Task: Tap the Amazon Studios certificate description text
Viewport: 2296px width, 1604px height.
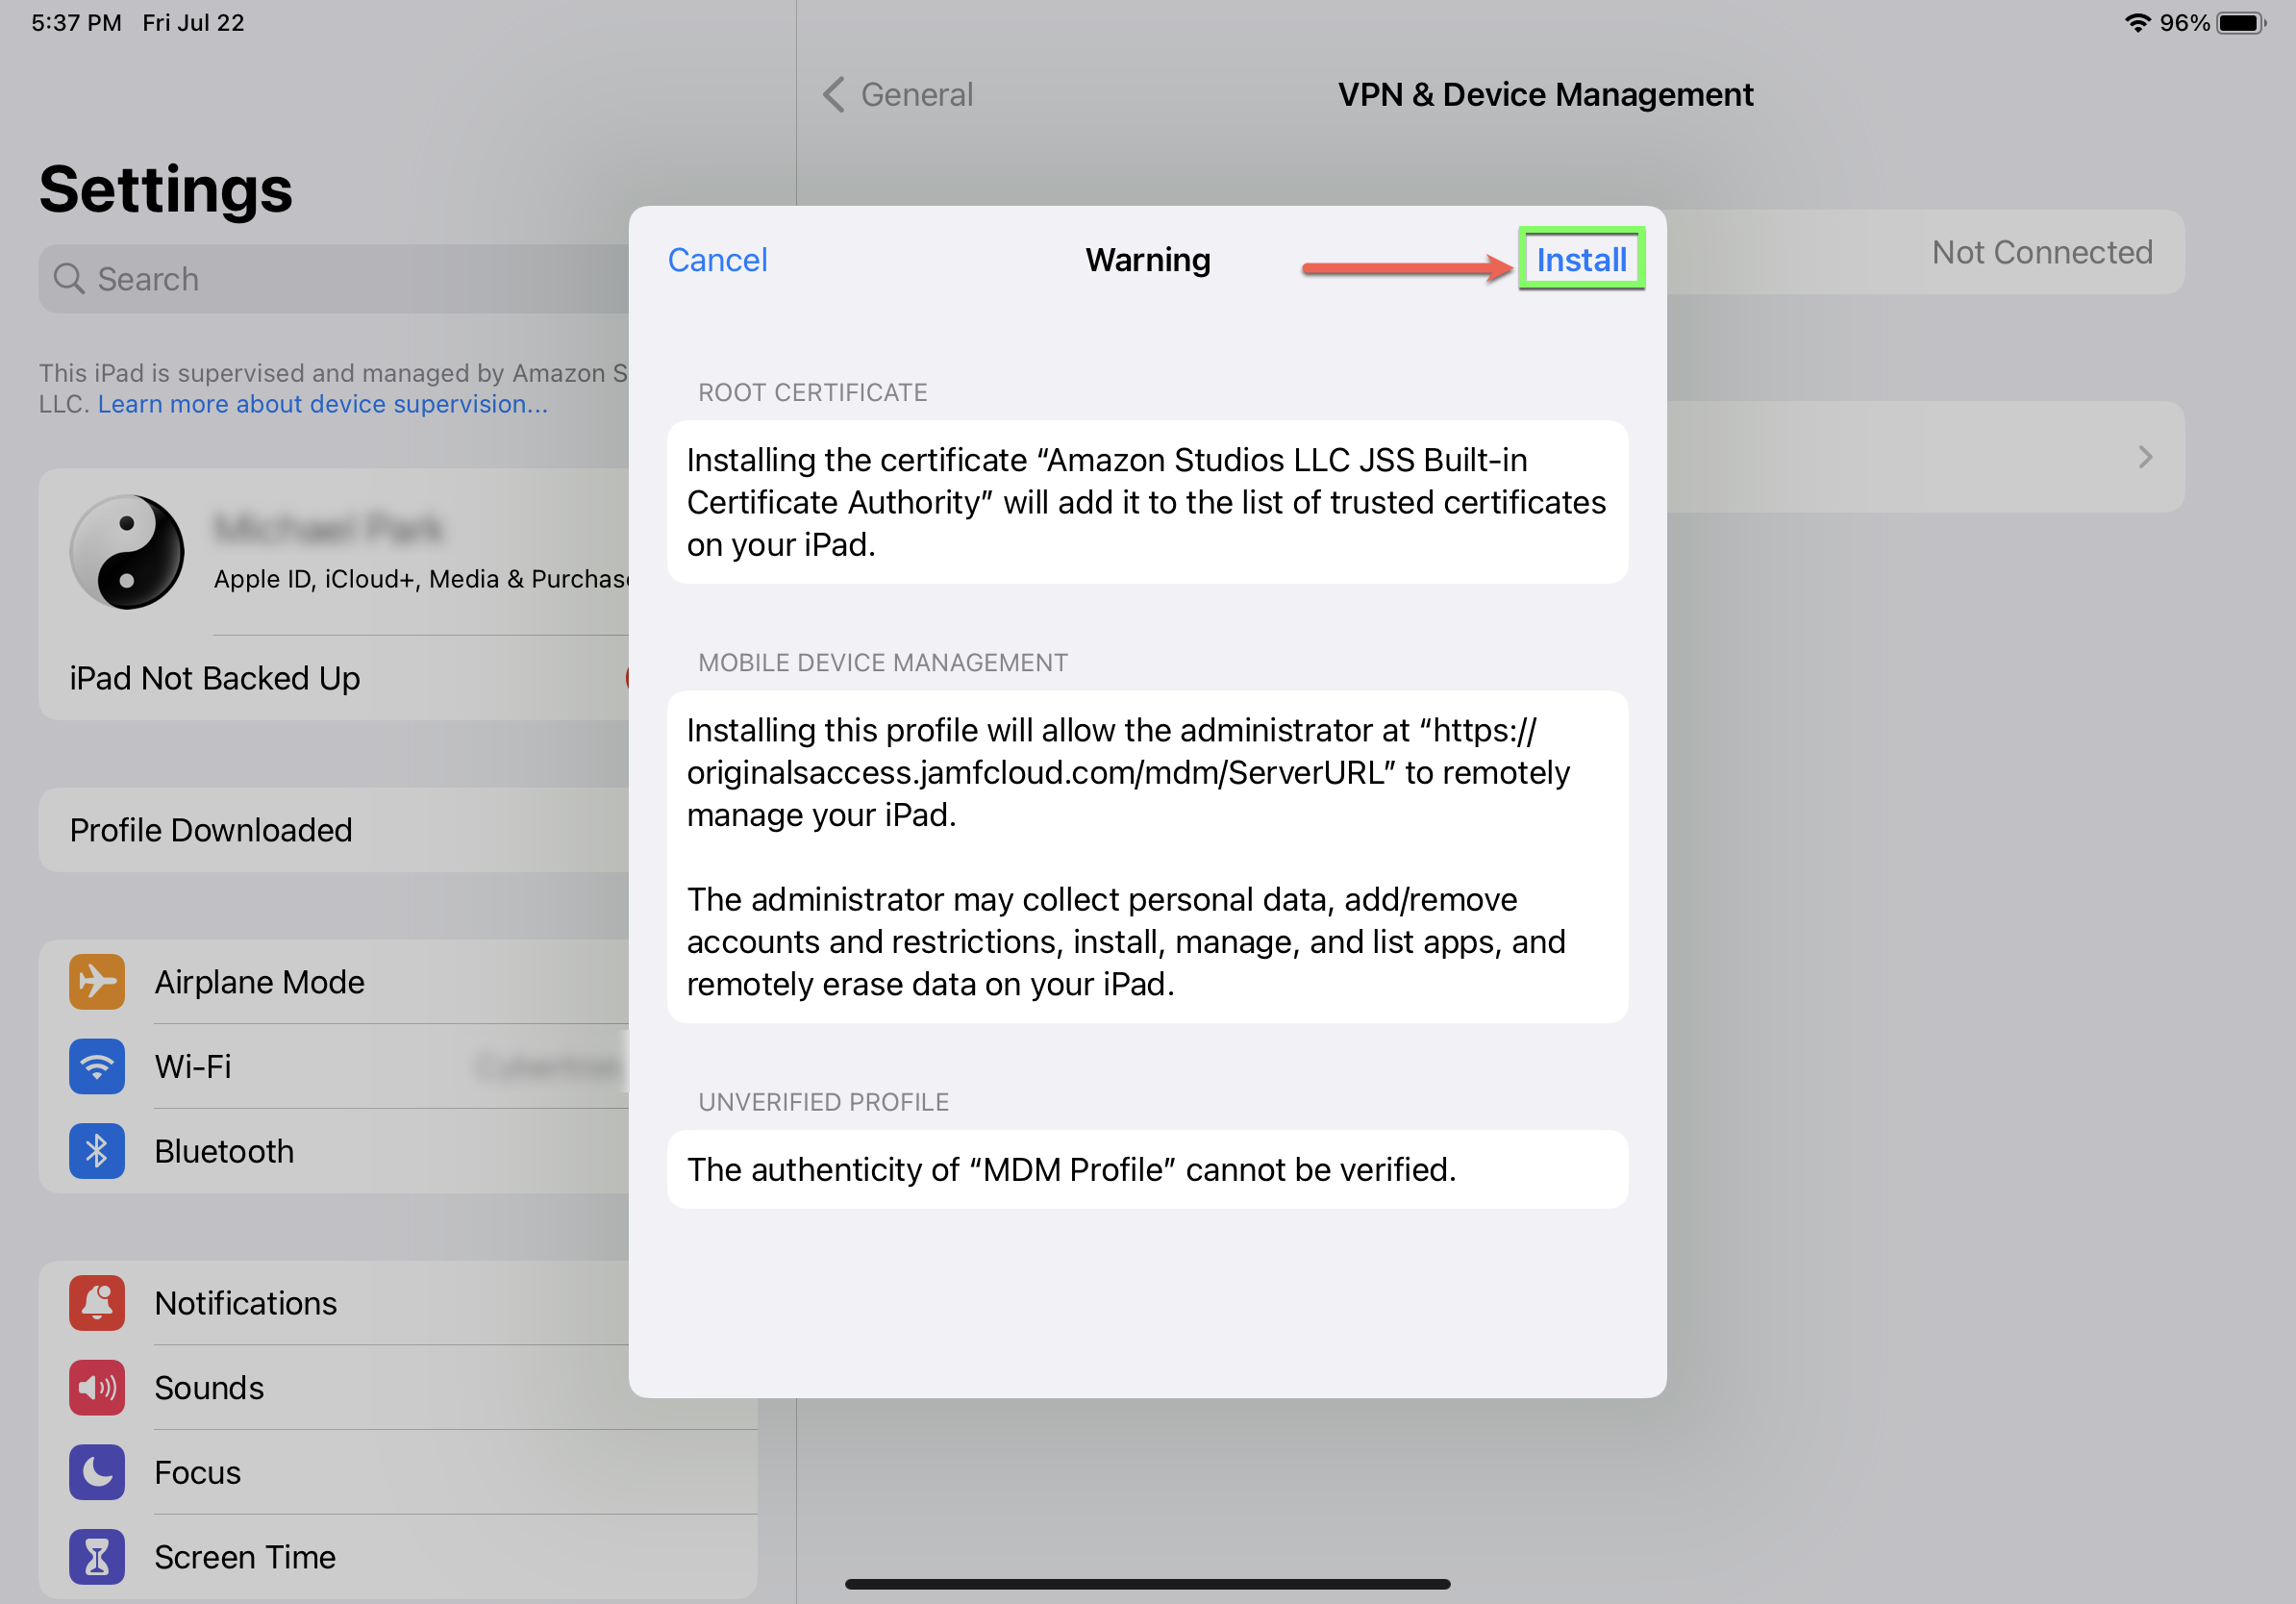Action: click(1147, 502)
